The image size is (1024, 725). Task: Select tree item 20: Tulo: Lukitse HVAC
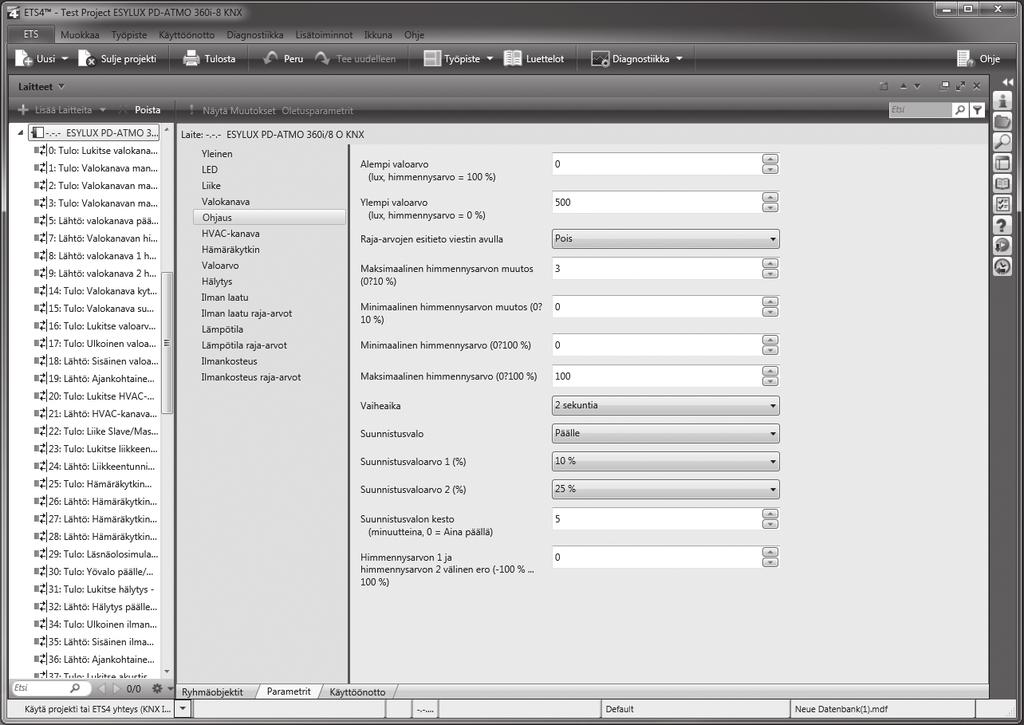96,396
